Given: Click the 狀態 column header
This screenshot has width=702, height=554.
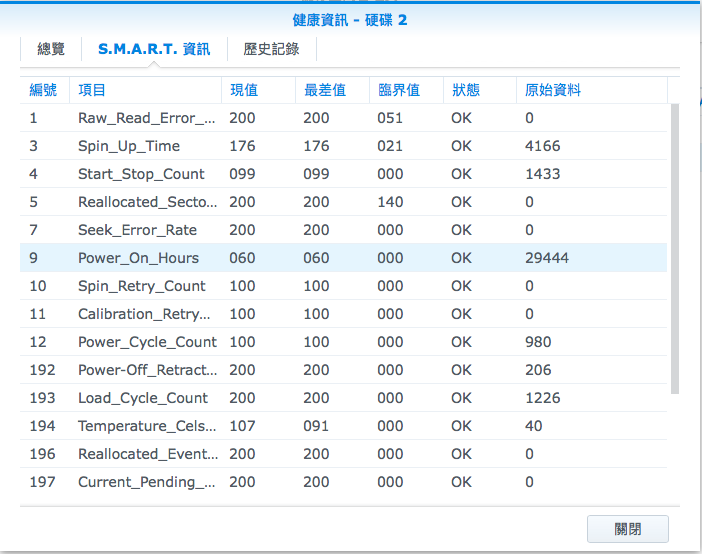Looking at the screenshot, I should click(479, 90).
